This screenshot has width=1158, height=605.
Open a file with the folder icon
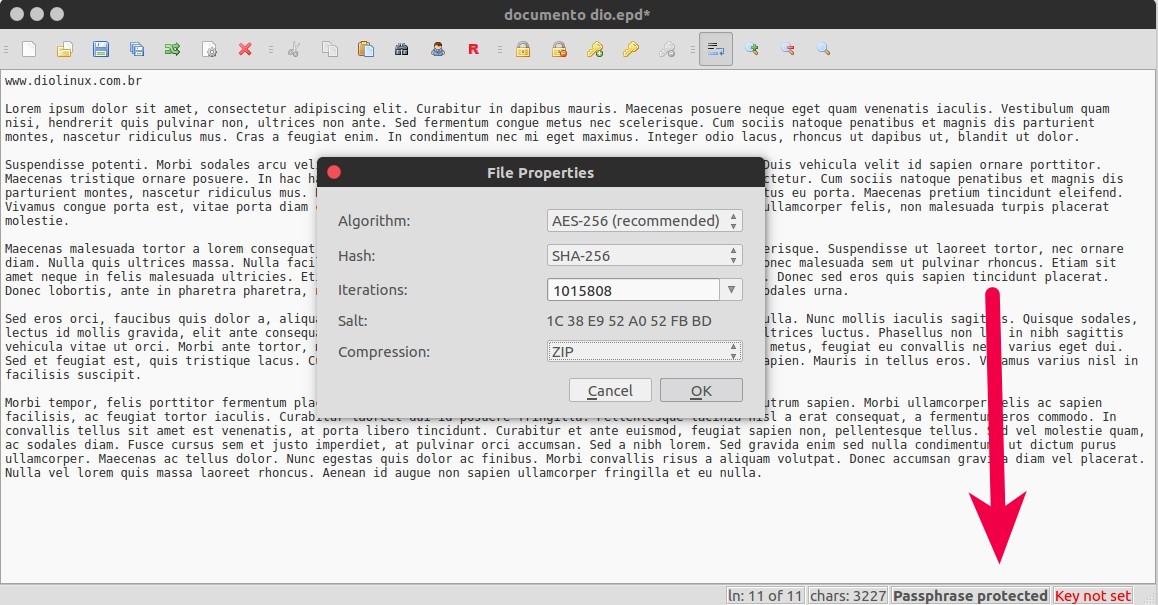[x=64, y=48]
